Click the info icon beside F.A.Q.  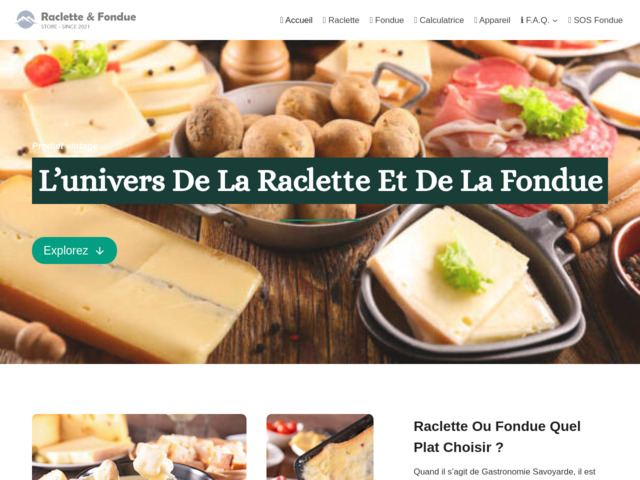[522, 20]
